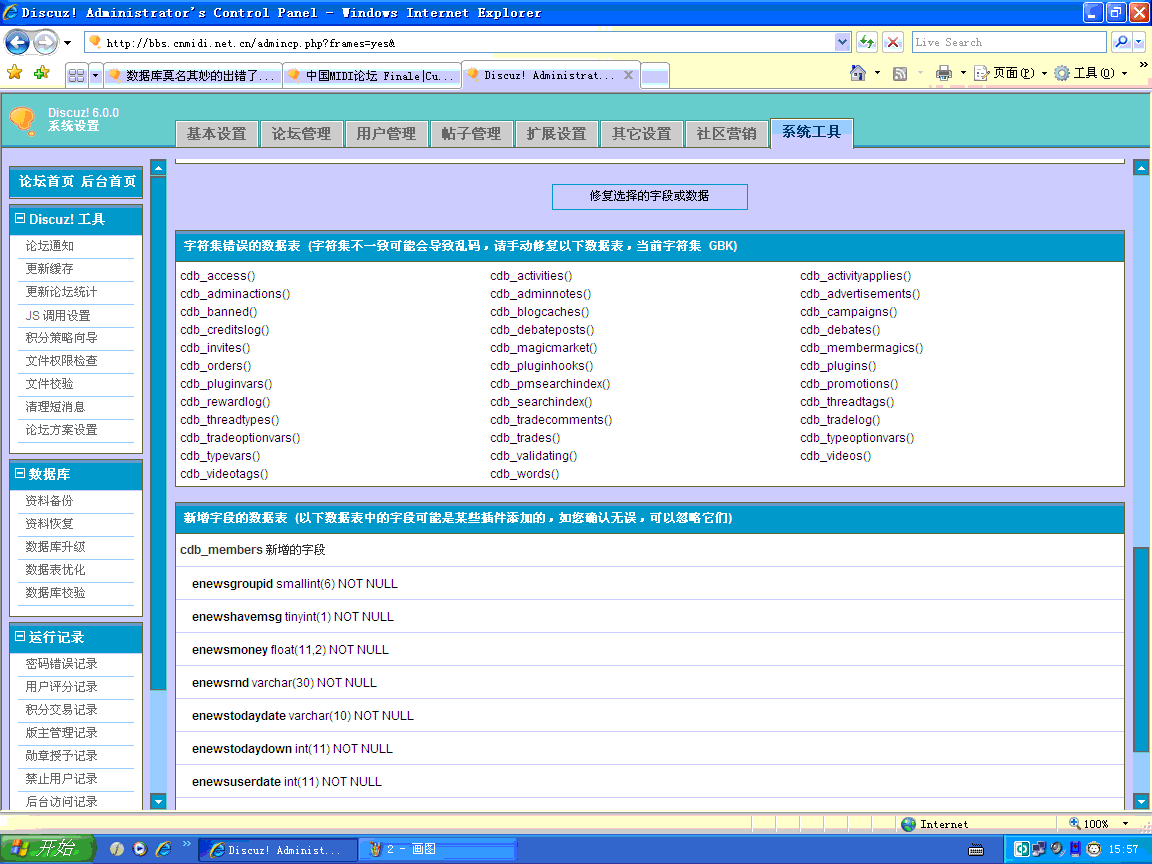The image size is (1152, 864).
Task: Open the 基本设置 admin tab
Action: click(216, 134)
